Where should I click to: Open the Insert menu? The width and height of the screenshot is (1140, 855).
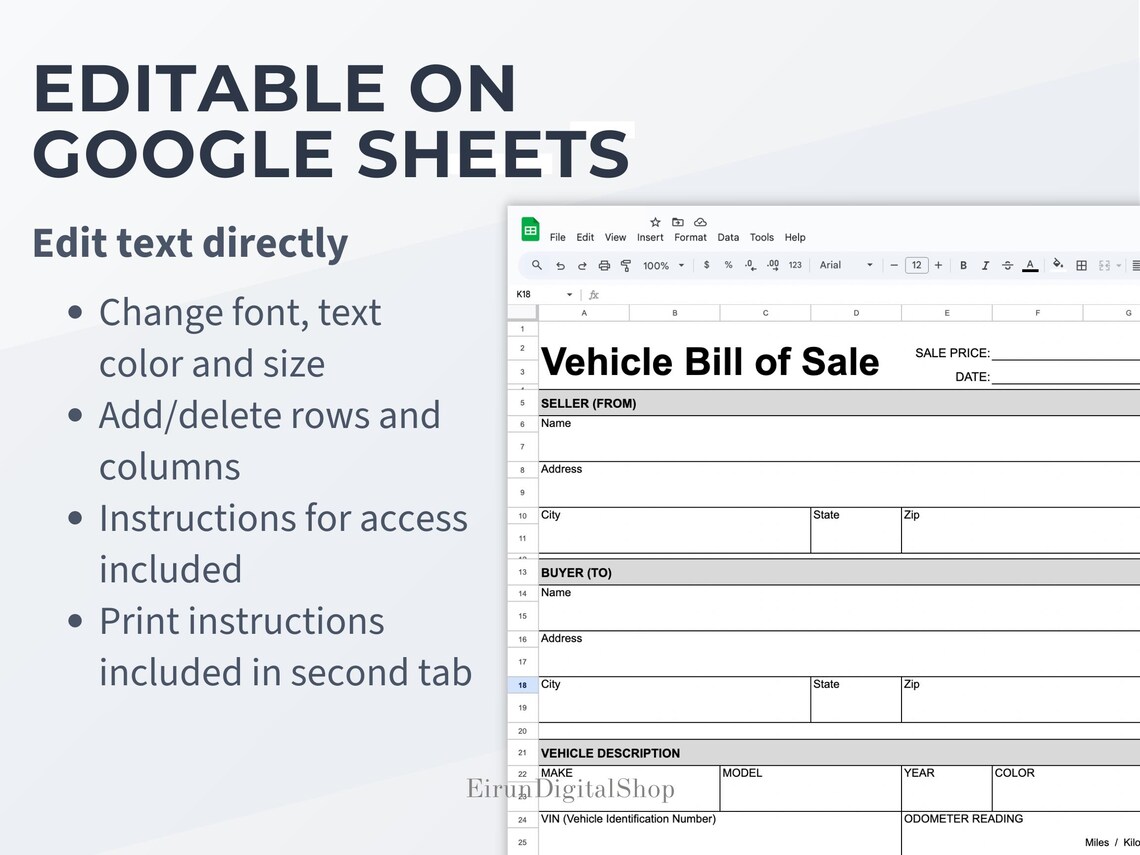650,238
